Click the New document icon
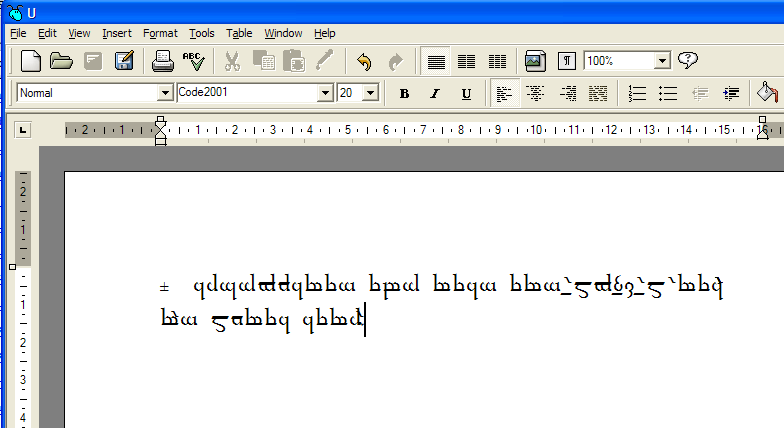 (31, 61)
